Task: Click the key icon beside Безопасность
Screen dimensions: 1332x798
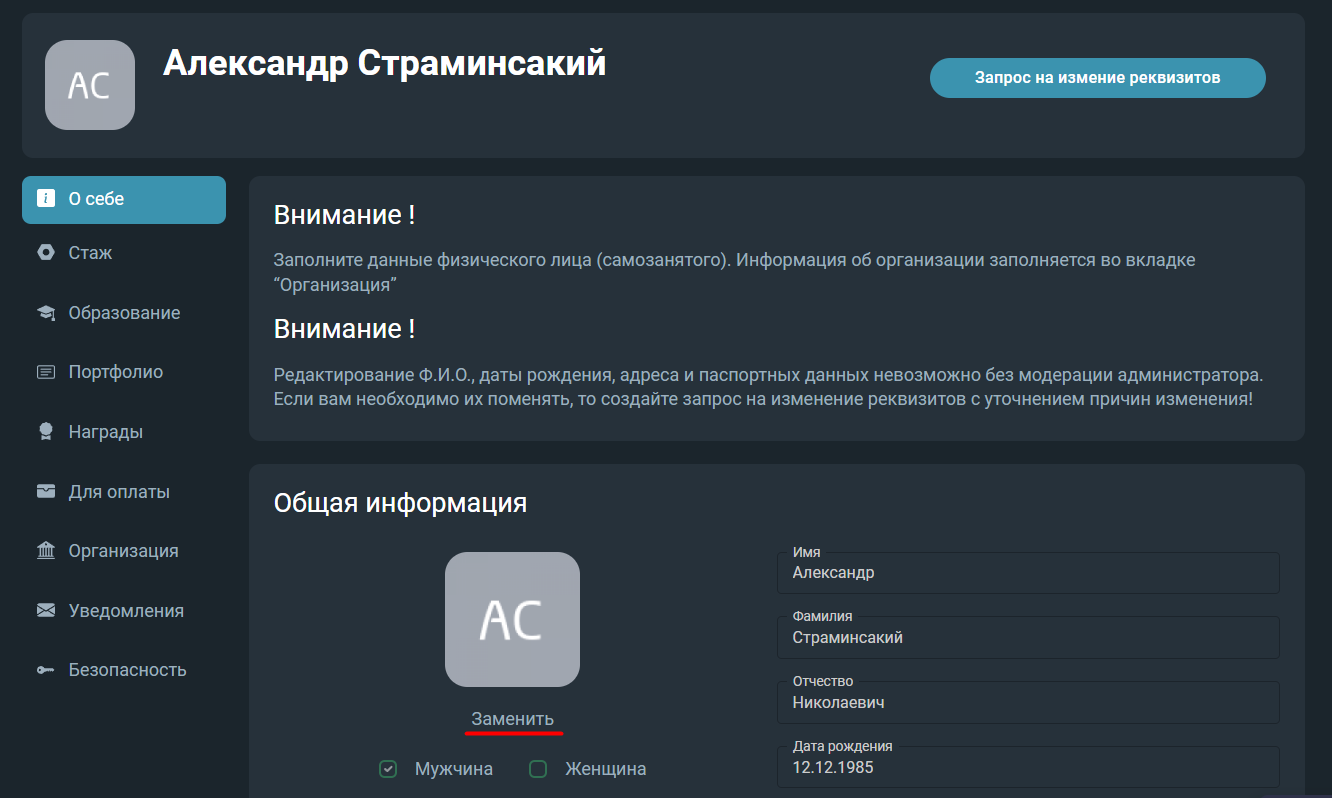Action: (x=45, y=670)
